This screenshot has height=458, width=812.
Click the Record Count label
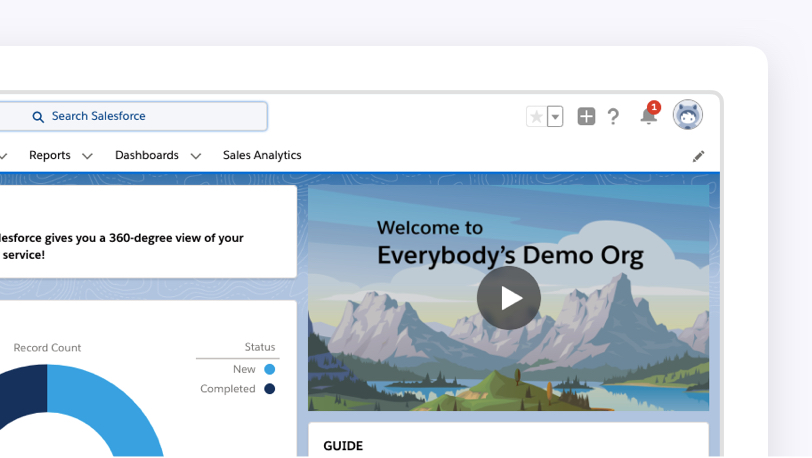coord(47,348)
